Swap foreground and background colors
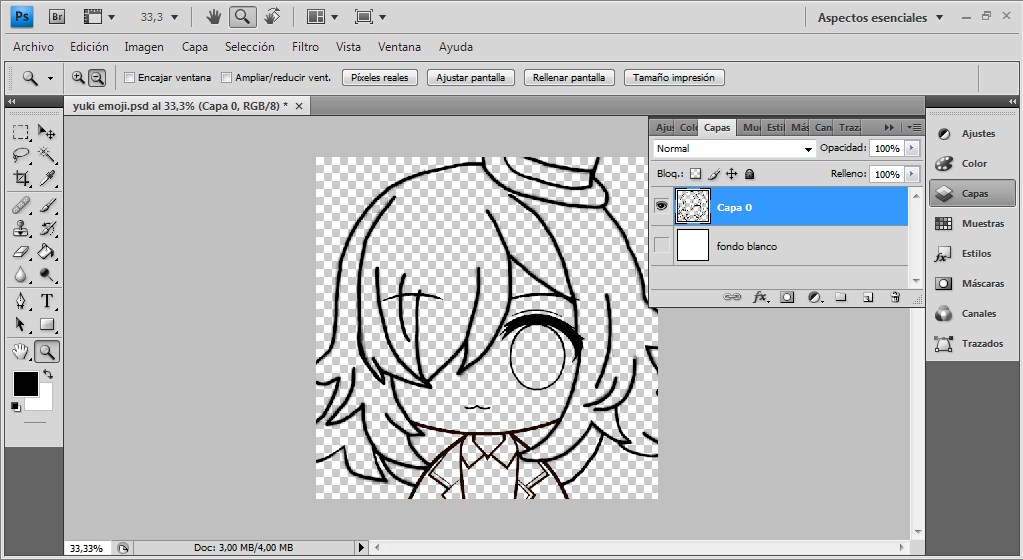 click(x=48, y=374)
